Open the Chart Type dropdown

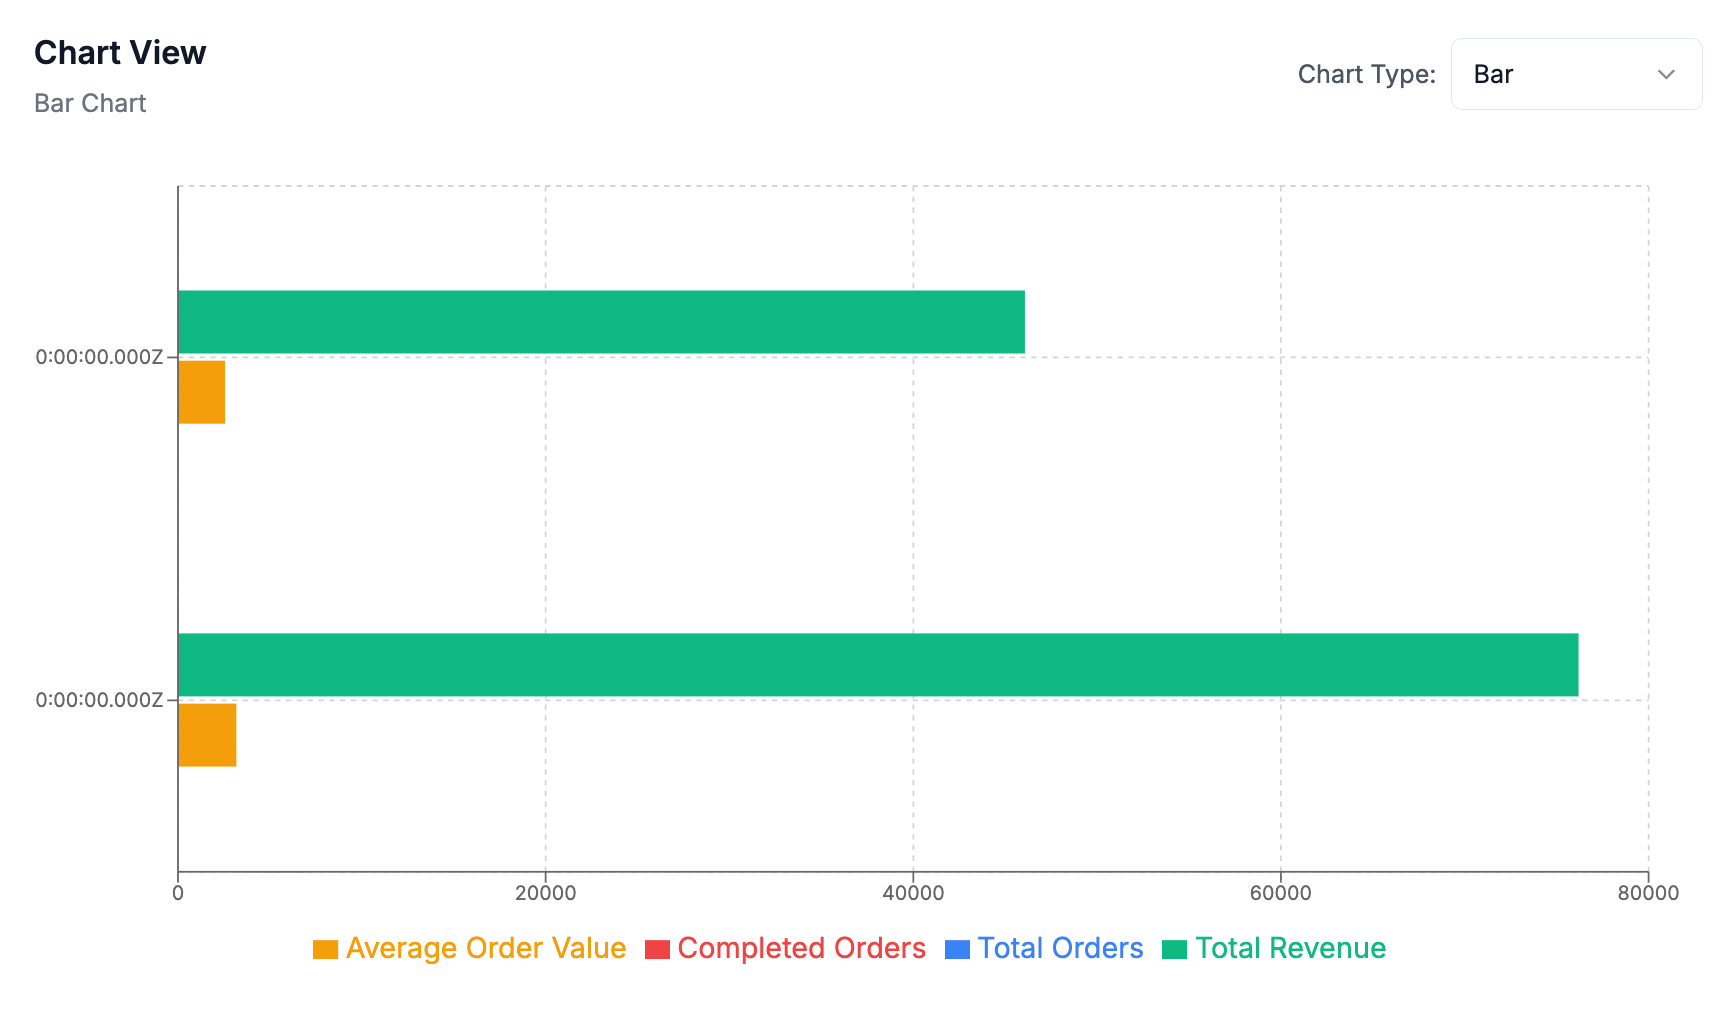coord(1575,74)
